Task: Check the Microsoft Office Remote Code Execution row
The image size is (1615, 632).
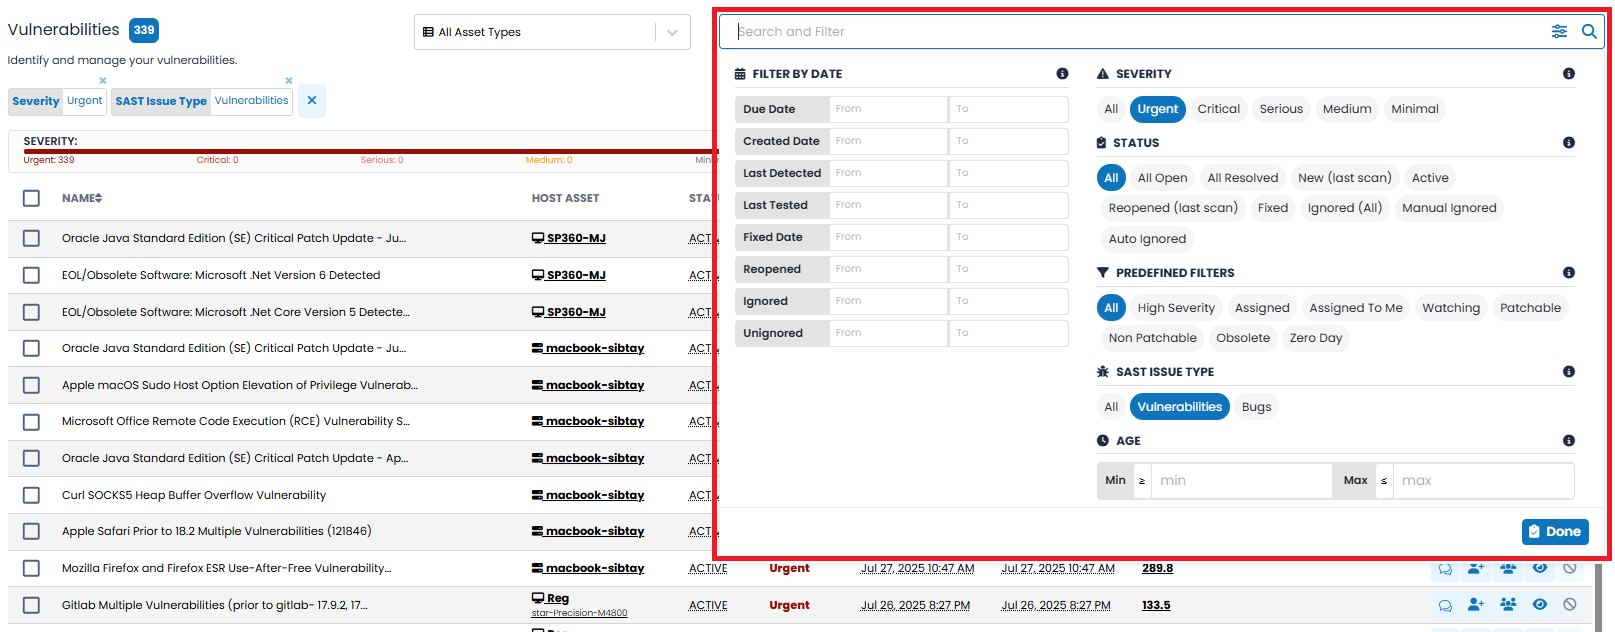Action: click(x=31, y=422)
